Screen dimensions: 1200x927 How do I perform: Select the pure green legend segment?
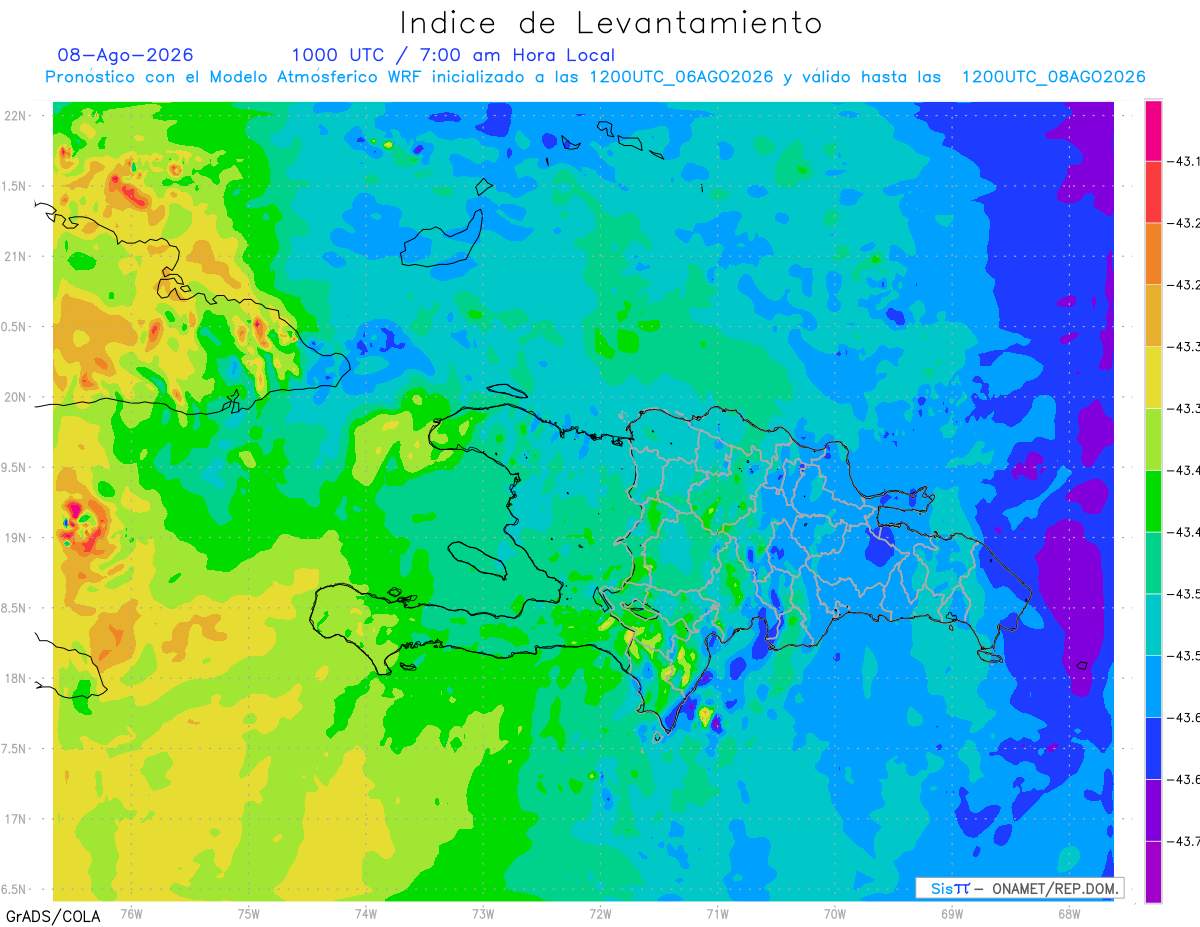tap(1153, 501)
